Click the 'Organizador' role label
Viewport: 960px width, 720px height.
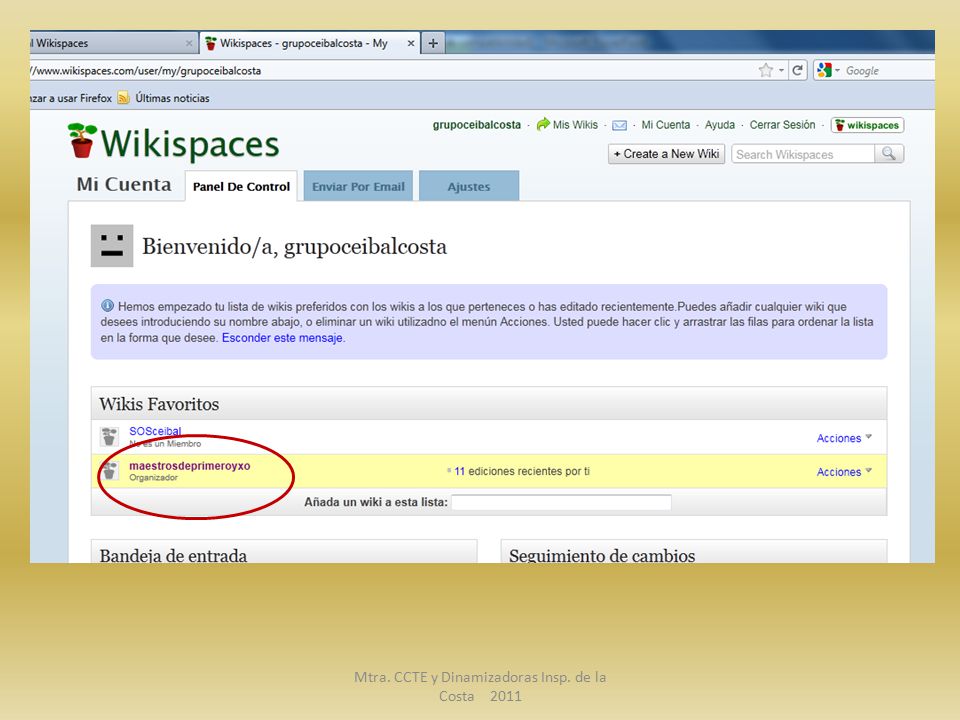coord(153,478)
